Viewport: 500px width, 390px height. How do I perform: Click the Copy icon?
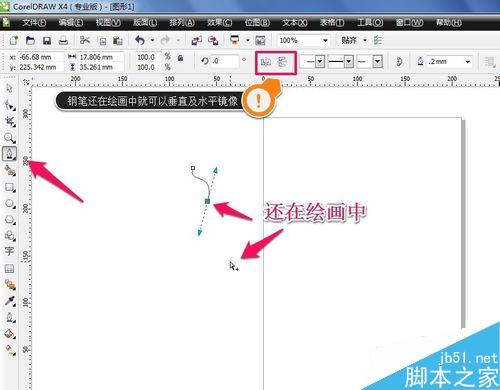(102, 41)
